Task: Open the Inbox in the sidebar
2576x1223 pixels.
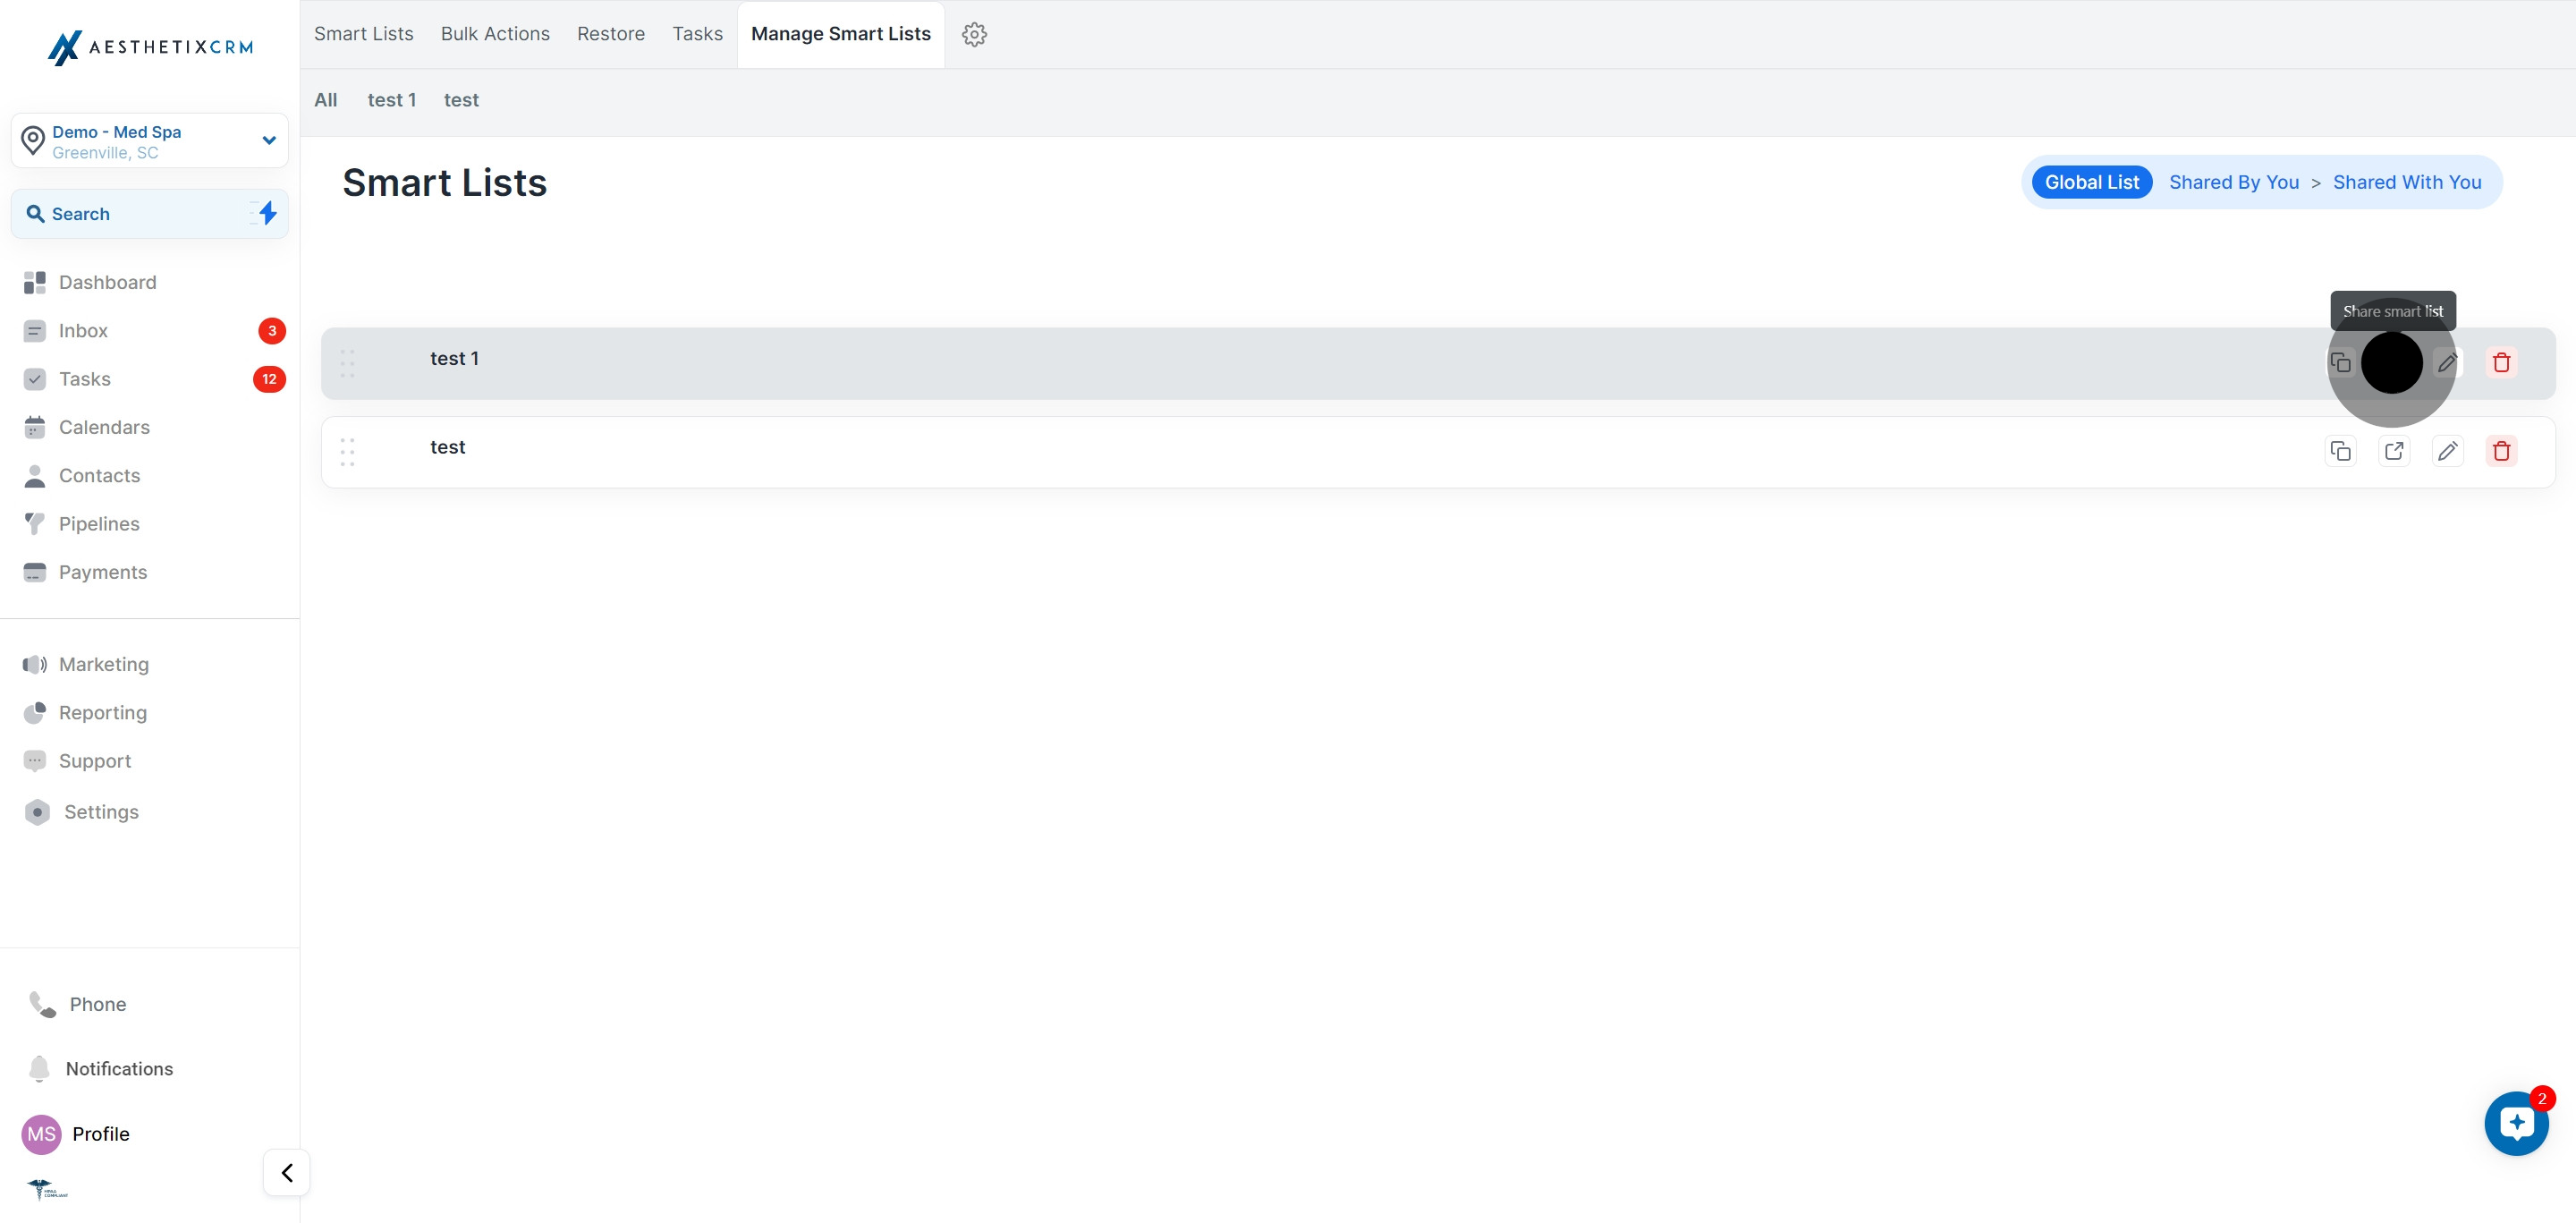Action: [83, 331]
